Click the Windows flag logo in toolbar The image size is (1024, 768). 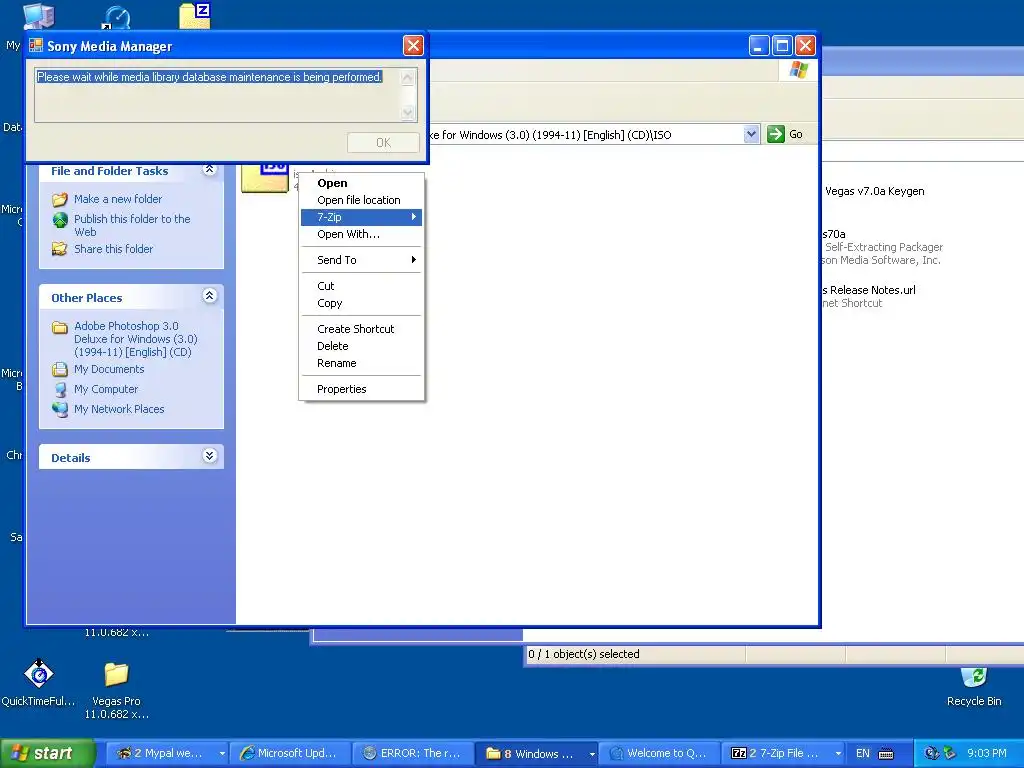tap(798, 70)
